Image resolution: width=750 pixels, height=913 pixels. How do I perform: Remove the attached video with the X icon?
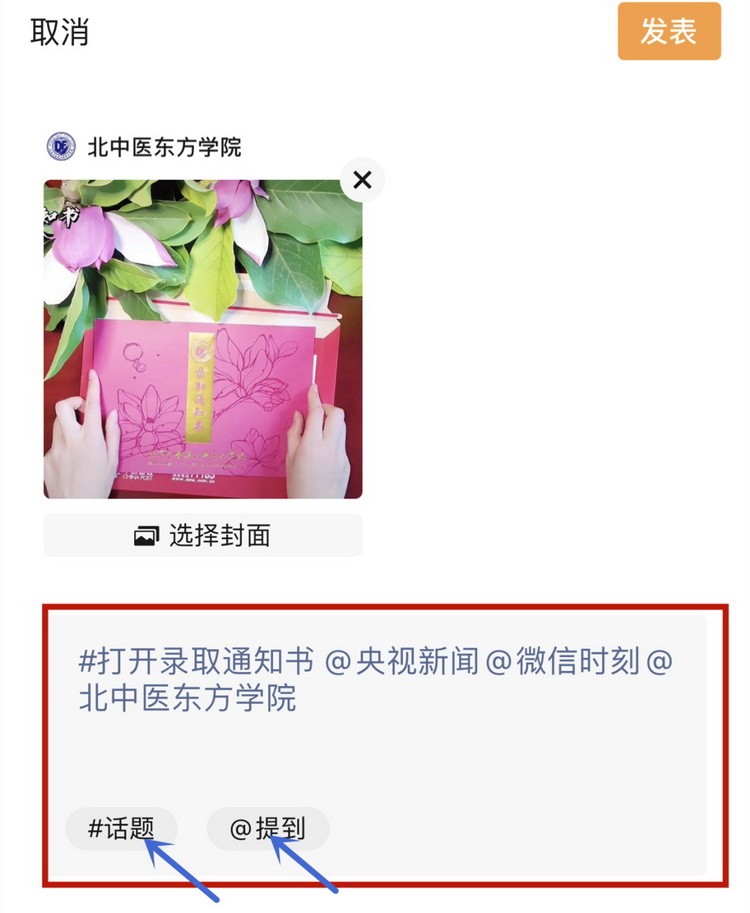coord(362,180)
